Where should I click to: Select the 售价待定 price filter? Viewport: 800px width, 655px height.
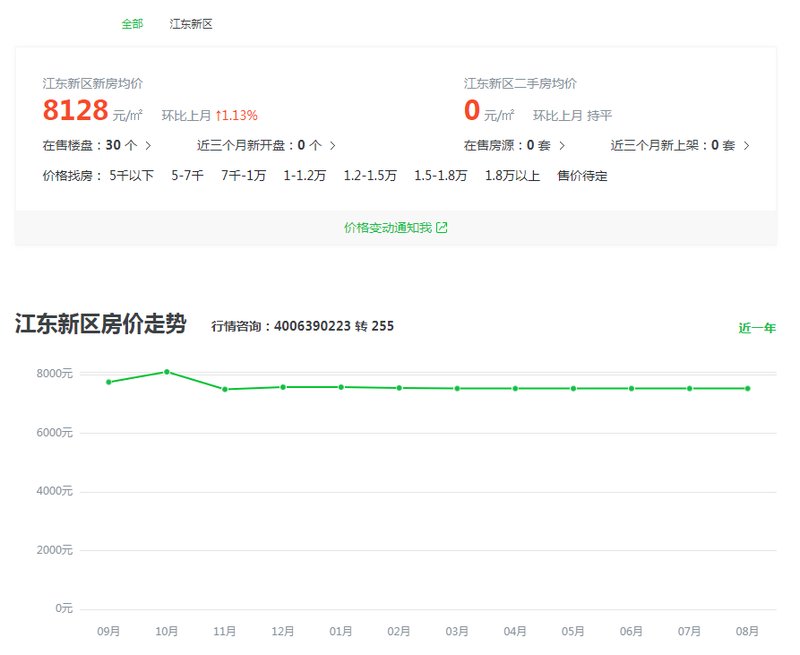(x=582, y=175)
